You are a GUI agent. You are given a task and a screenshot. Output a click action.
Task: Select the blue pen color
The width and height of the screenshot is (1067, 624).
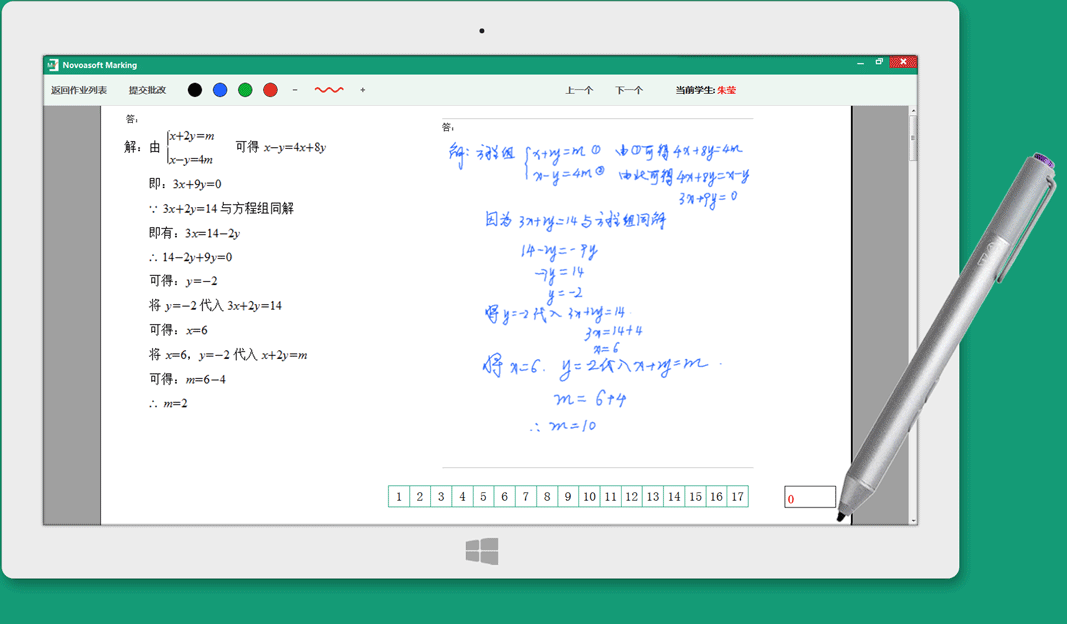coord(220,90)
